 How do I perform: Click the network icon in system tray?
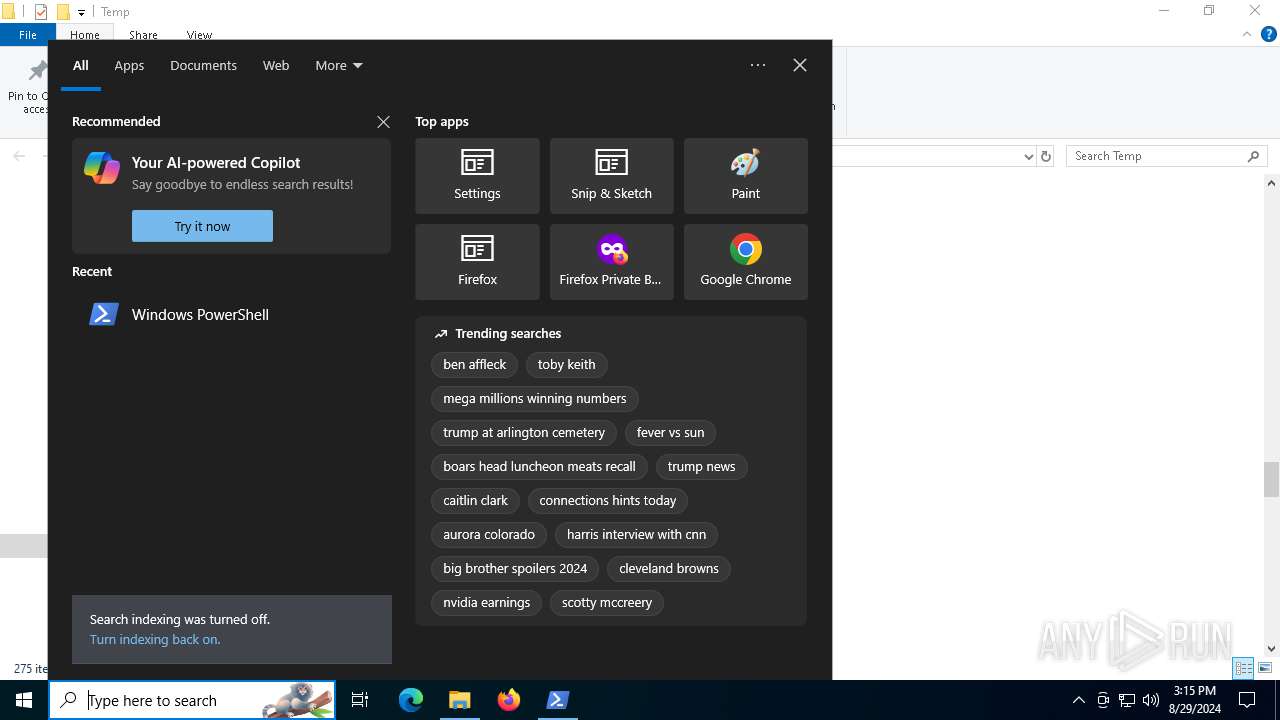pyautogui.click(x=1127, y=700)
